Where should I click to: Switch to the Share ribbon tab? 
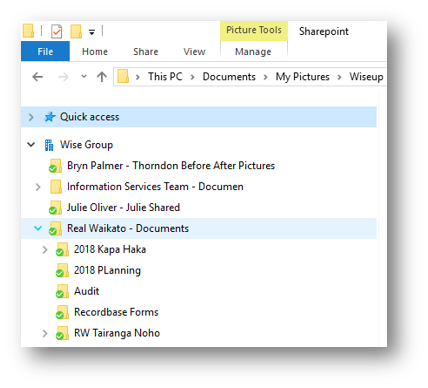[146, 52]
